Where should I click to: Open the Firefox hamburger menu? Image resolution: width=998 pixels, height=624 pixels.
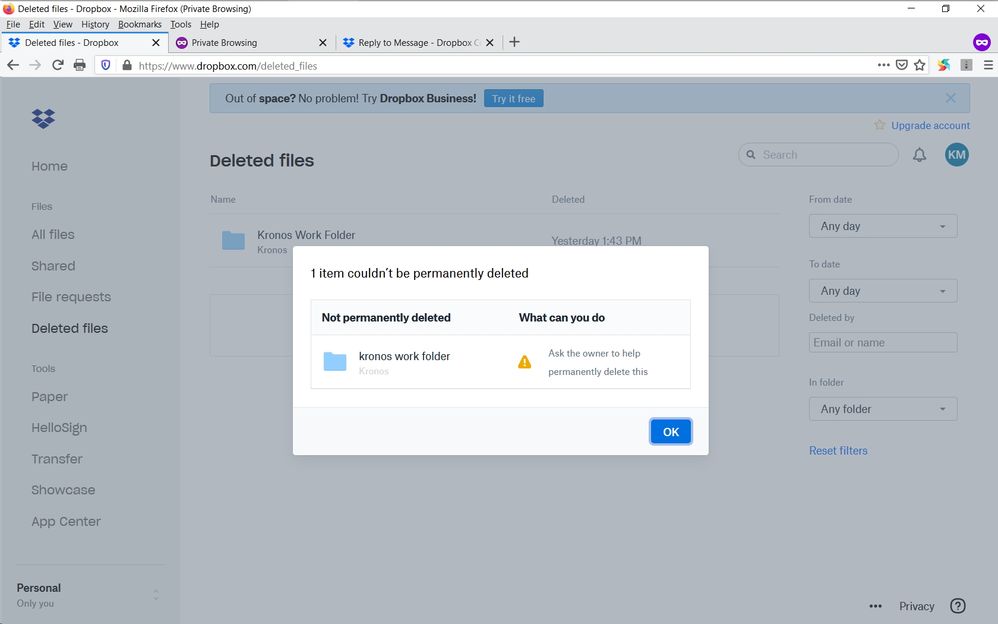point(988,65)
